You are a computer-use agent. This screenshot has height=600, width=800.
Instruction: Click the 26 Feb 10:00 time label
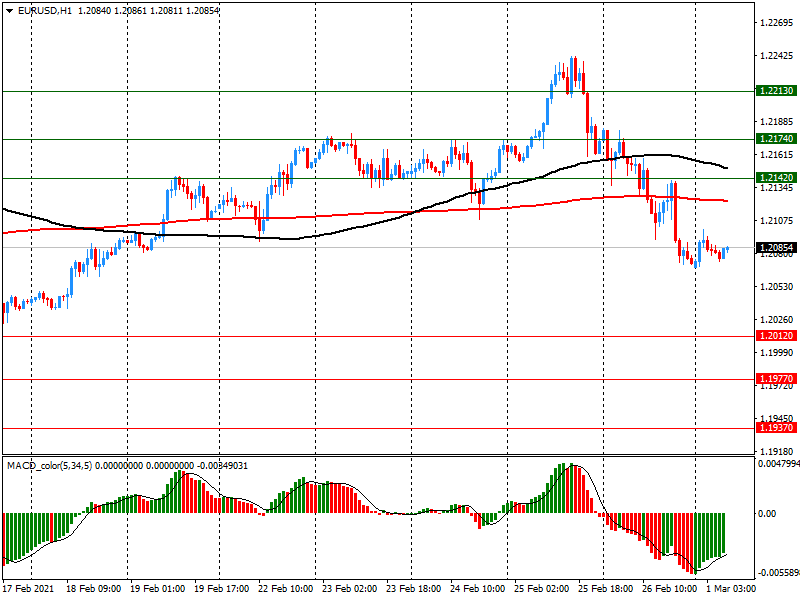pos(670,589)
